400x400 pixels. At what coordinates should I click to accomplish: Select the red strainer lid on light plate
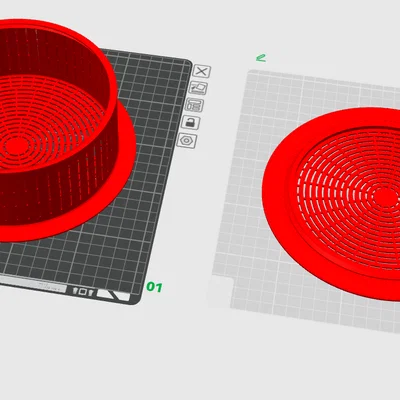click(x=333, y=203)
